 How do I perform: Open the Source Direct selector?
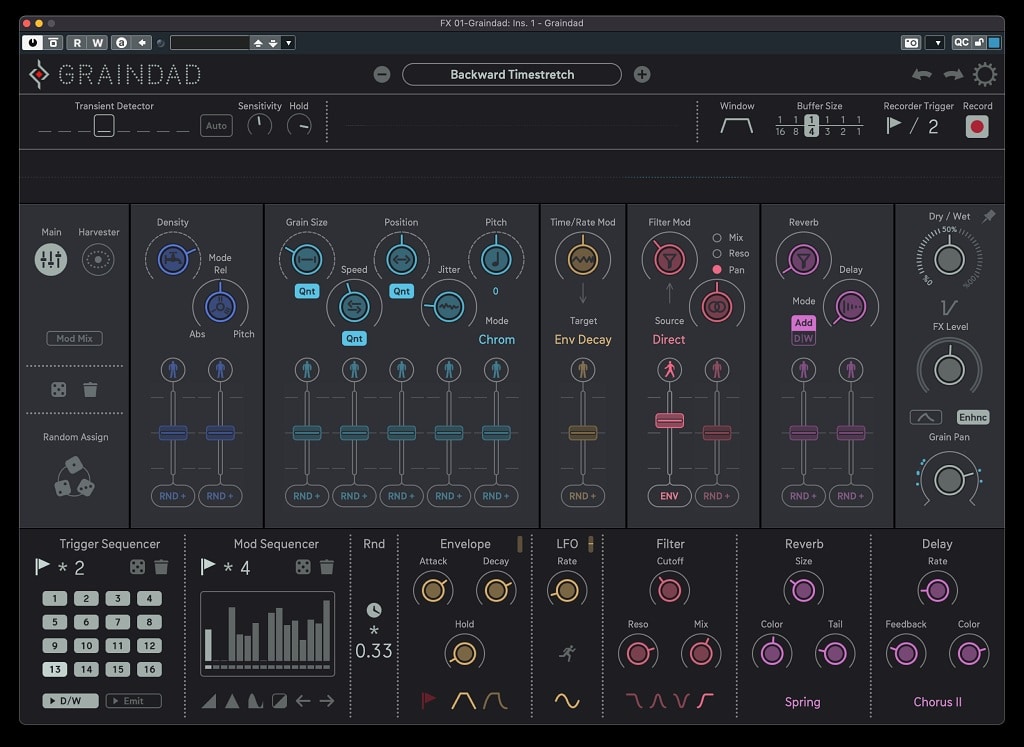(669, 340)
